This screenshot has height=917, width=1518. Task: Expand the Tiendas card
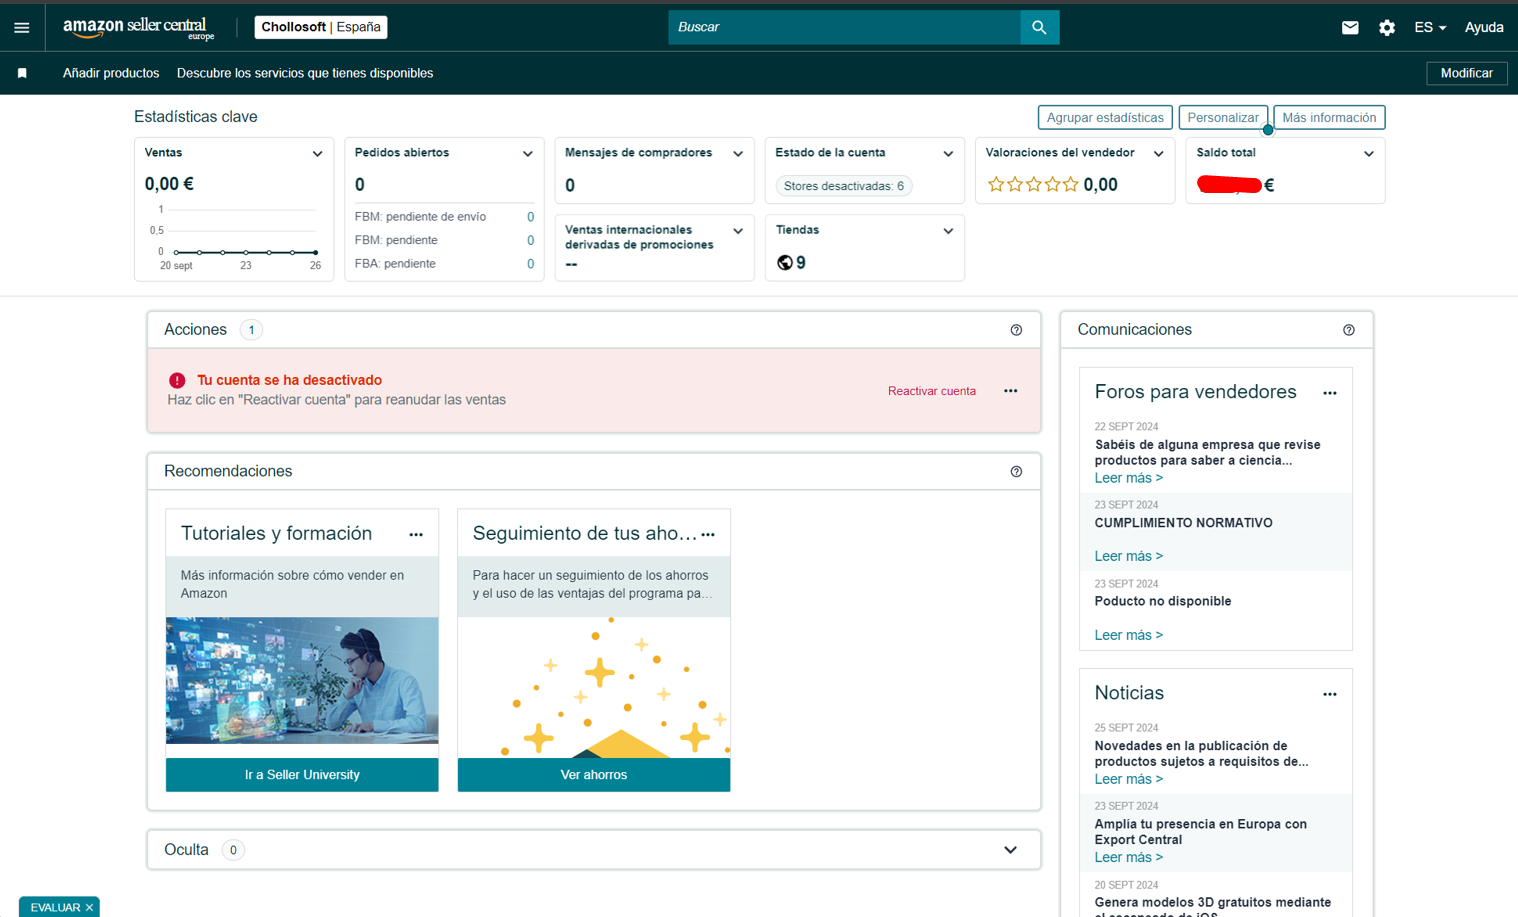948,231
